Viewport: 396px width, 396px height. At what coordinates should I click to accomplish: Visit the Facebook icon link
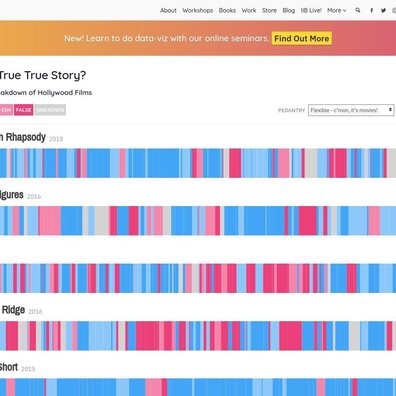(371, 10)
